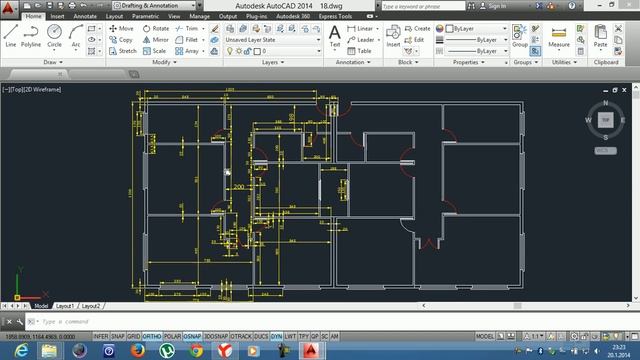Toggle INFER constraints in status bar

click(x=101, y=336)
